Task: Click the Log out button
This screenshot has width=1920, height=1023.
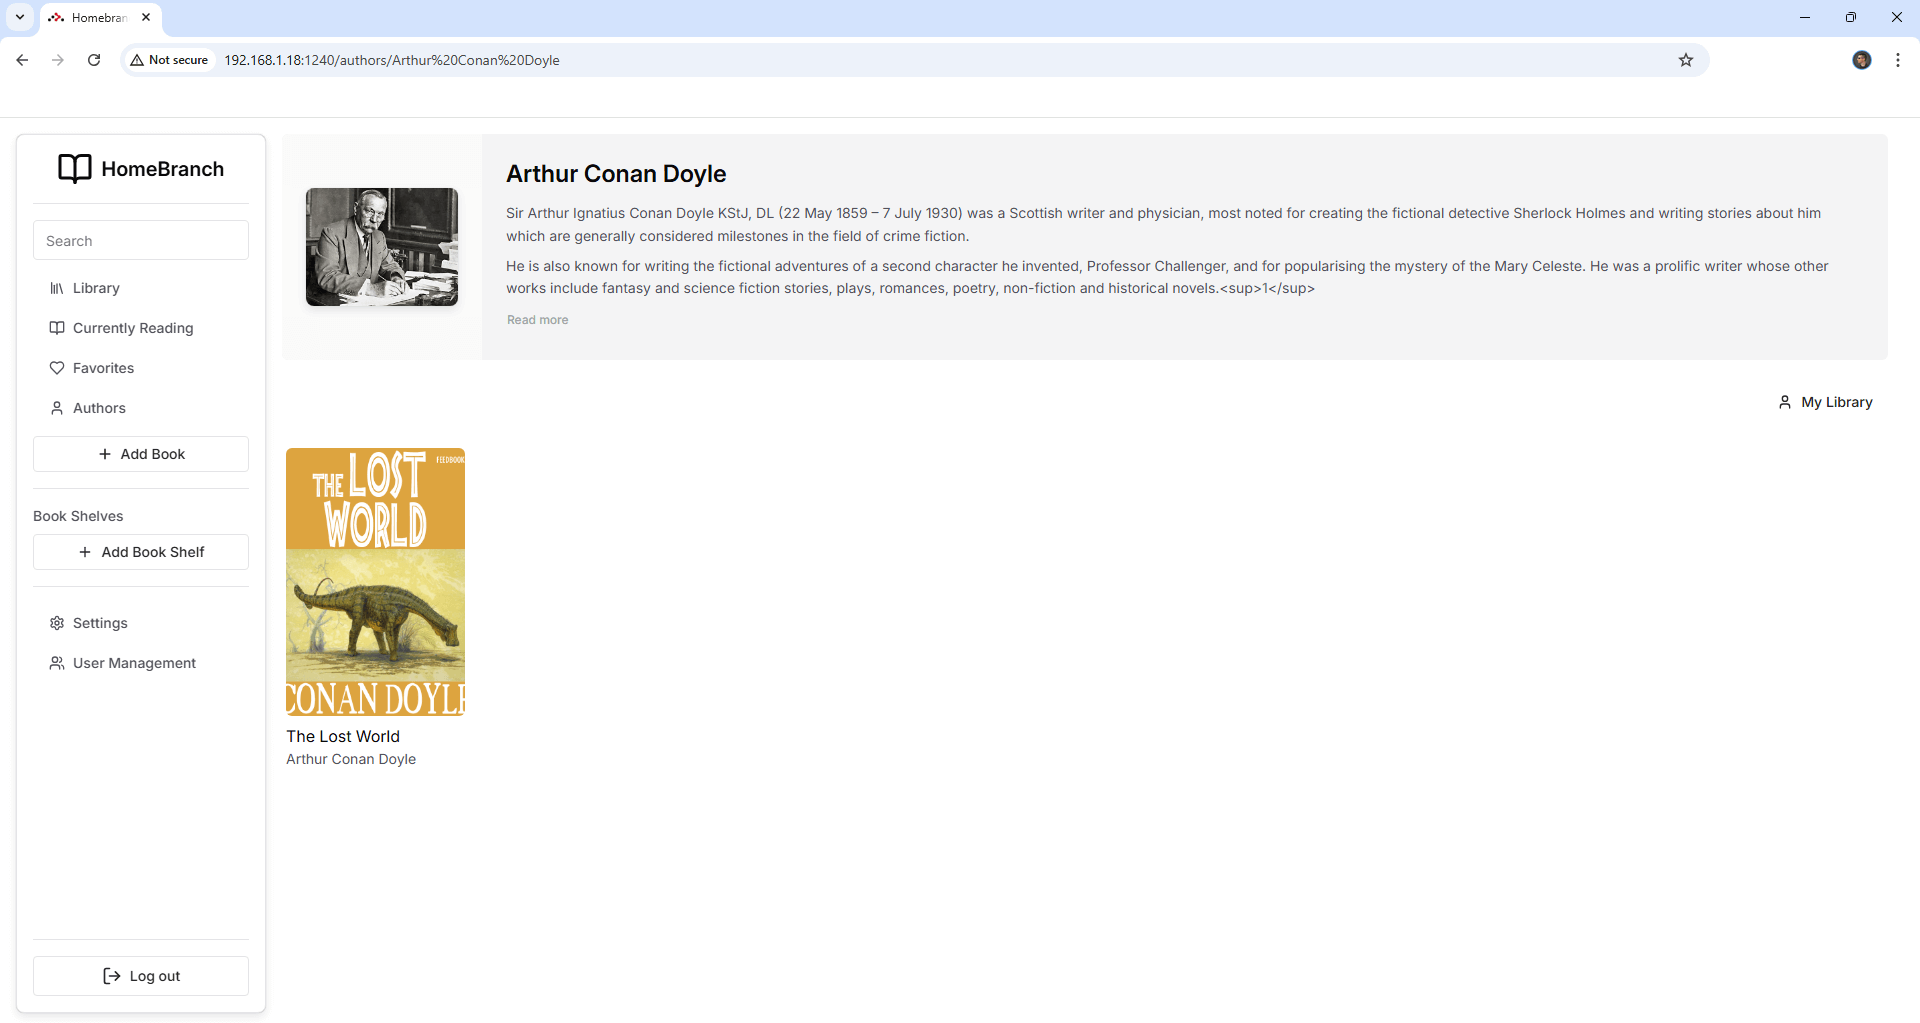Action: tap(141, 976)
